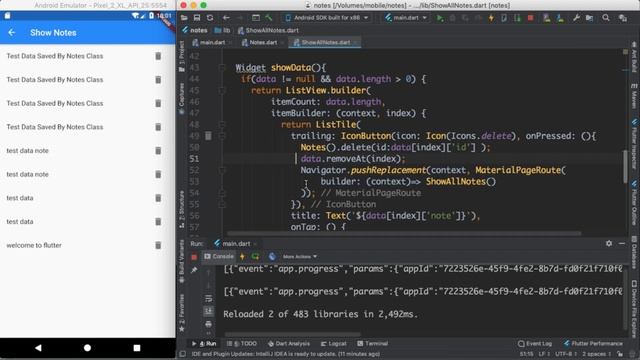640x360 pixels.
Task: Open the 'welcome to flutter' note
Action: [x=34, y=245]
